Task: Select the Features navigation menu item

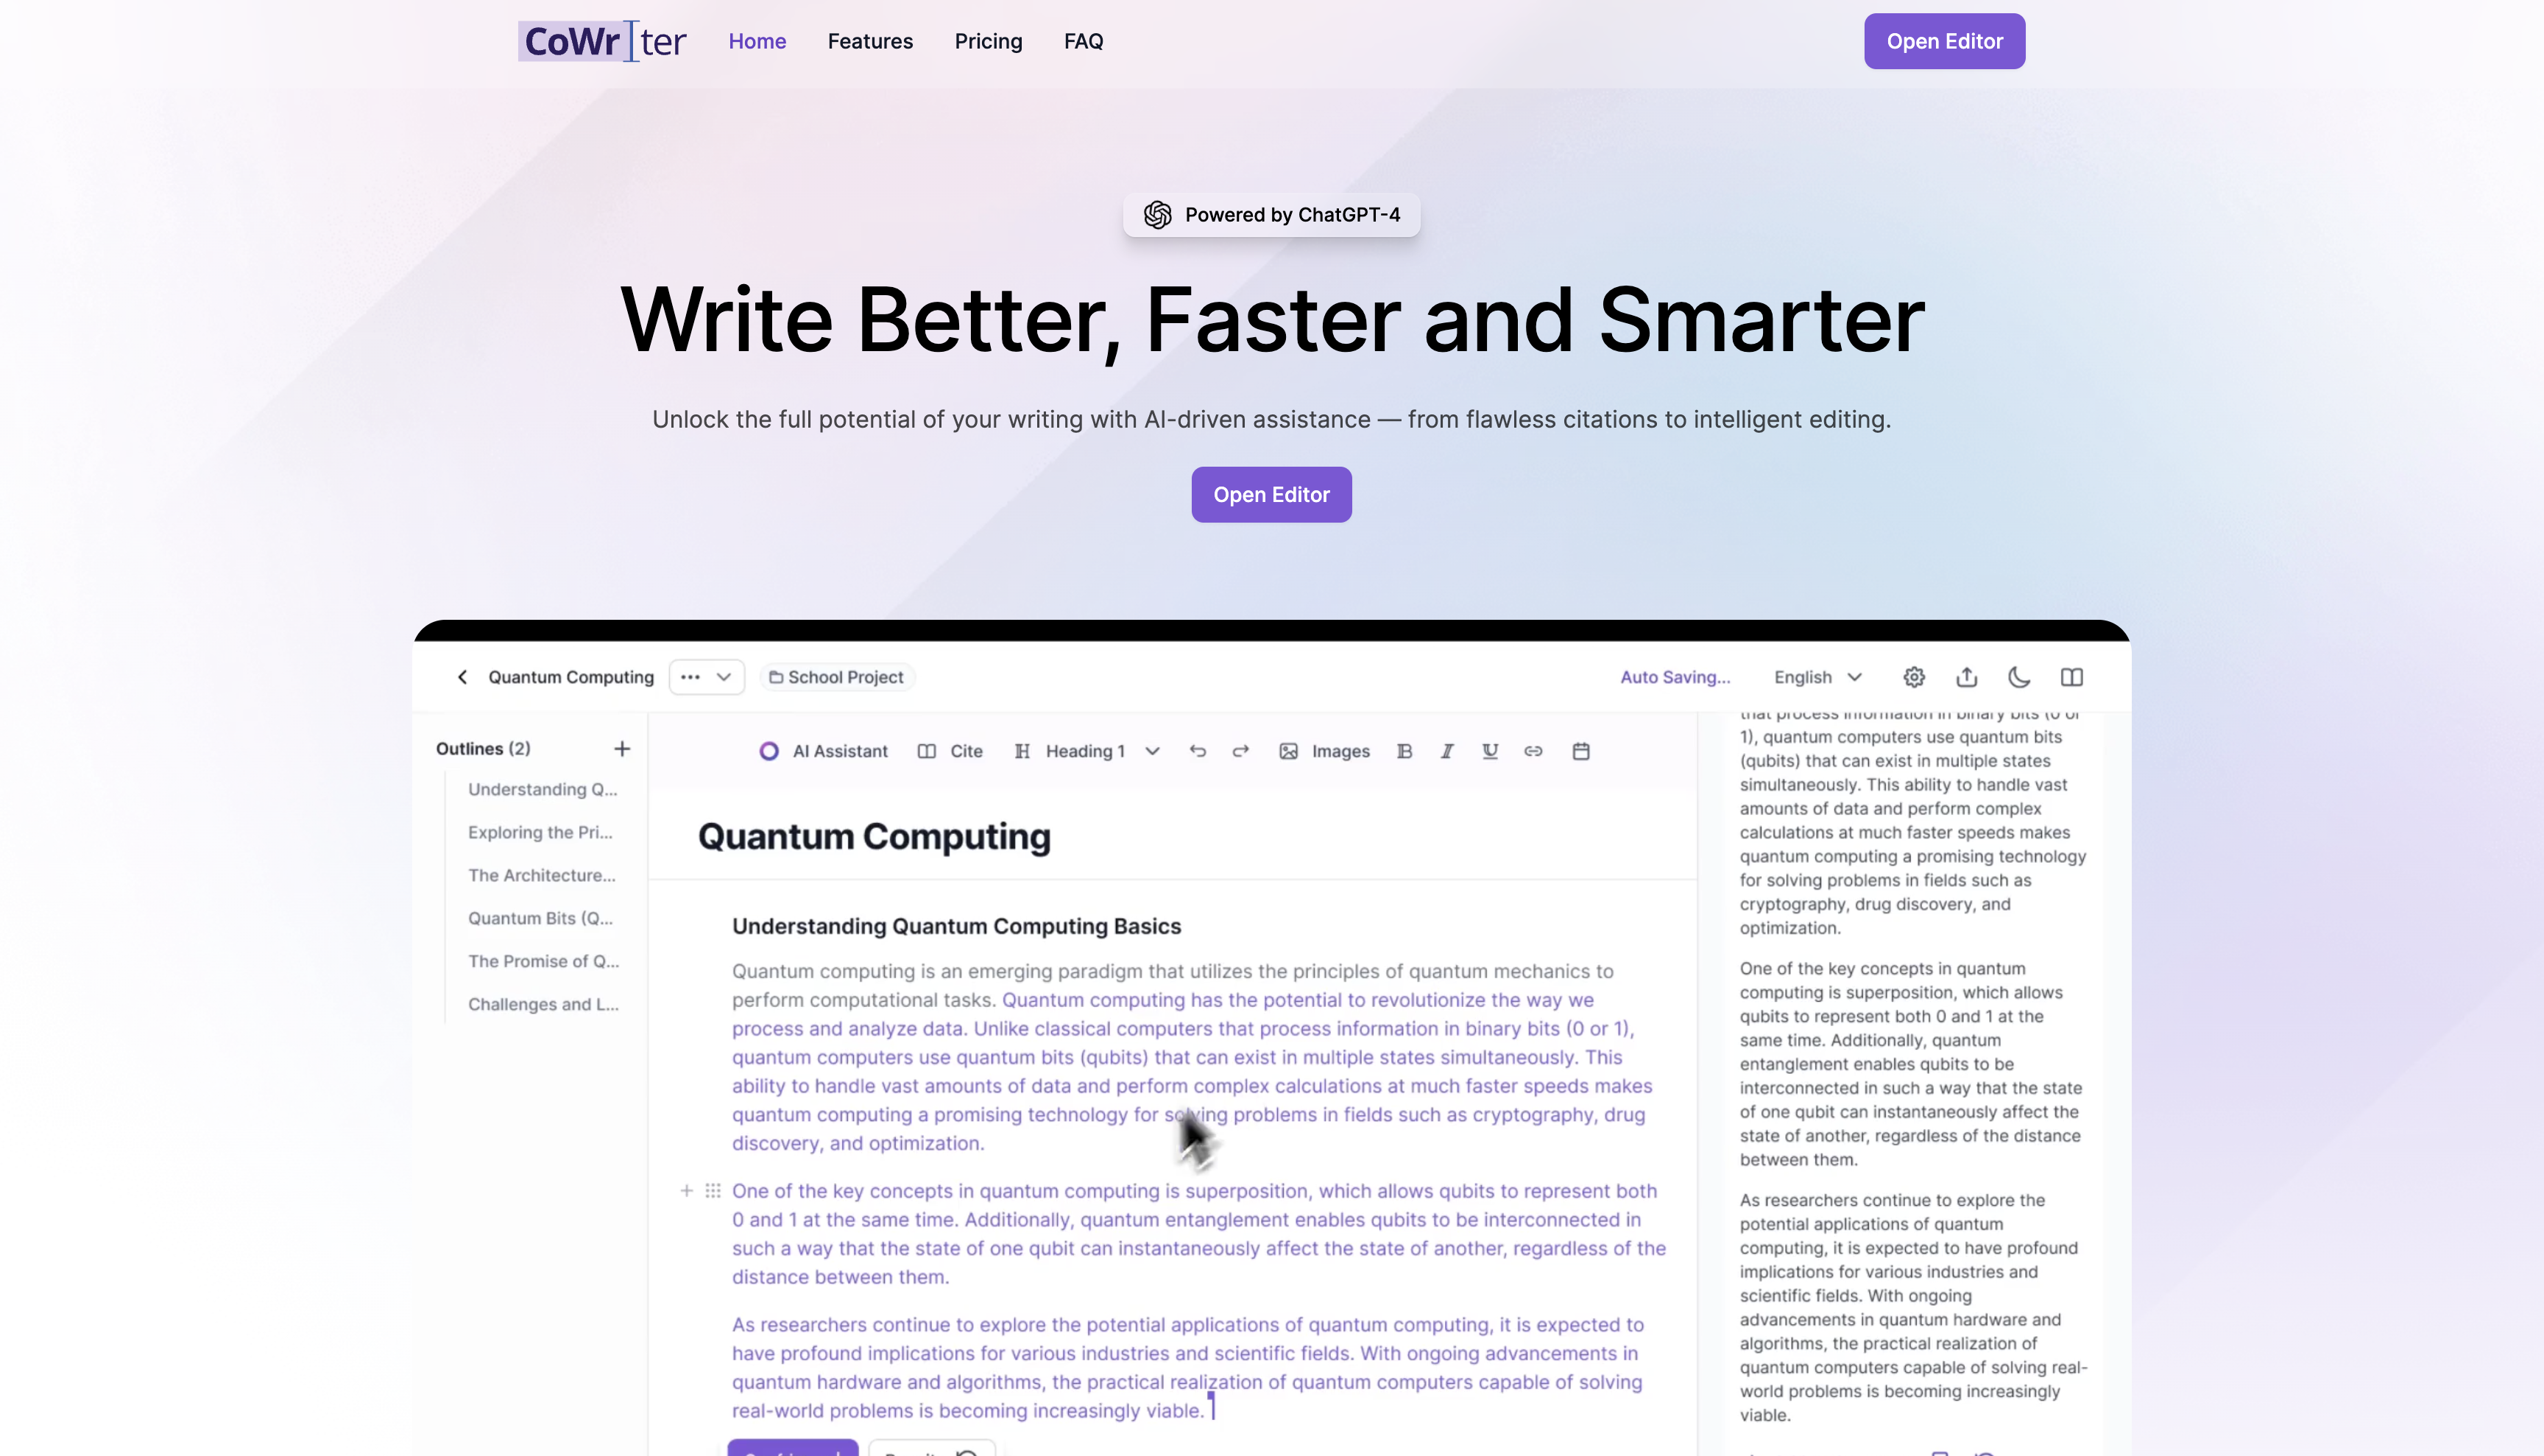Action: [870, 40]
